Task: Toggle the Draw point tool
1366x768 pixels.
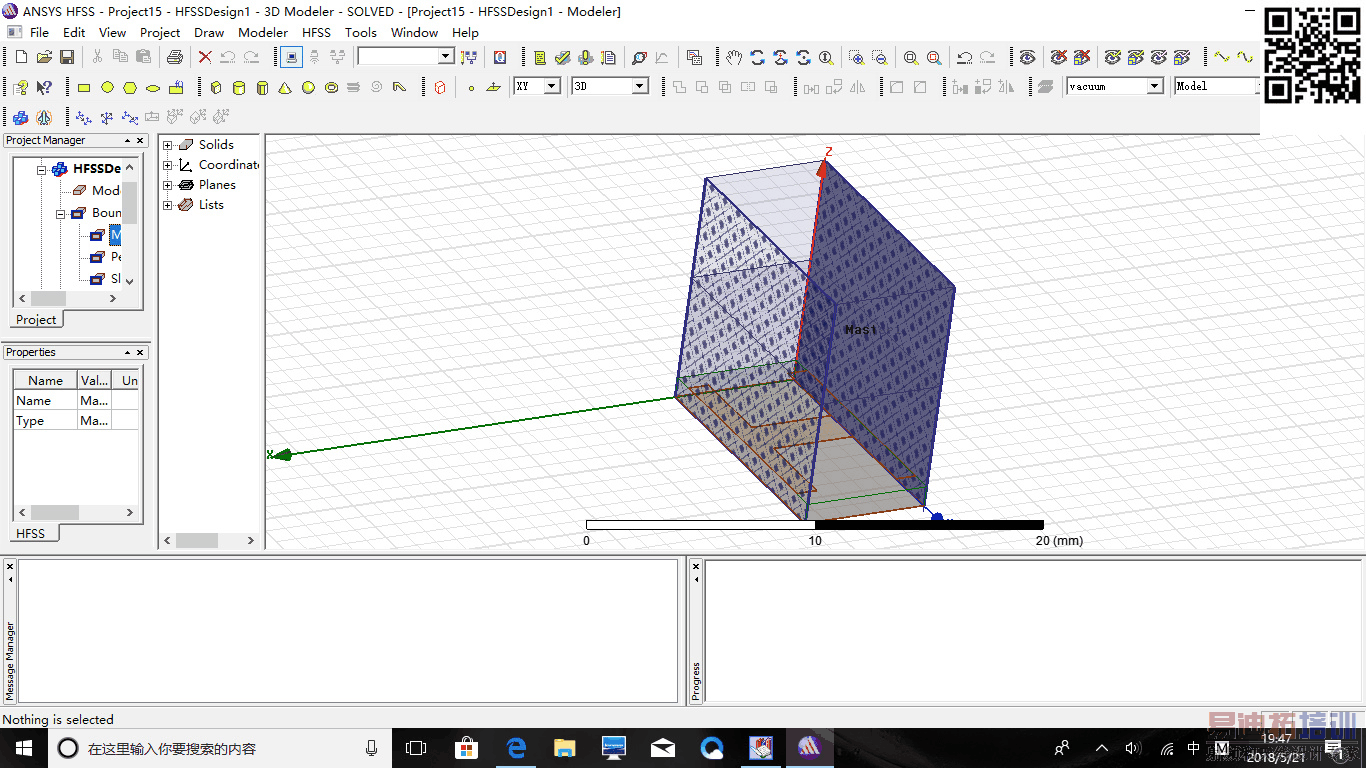Action: (471, 88)
